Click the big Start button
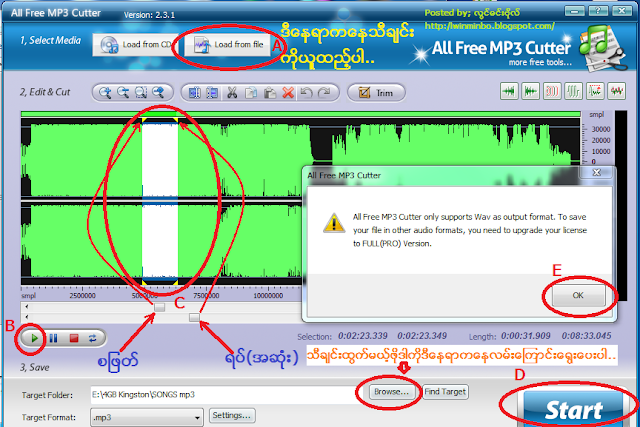 (x=573, y=409)
